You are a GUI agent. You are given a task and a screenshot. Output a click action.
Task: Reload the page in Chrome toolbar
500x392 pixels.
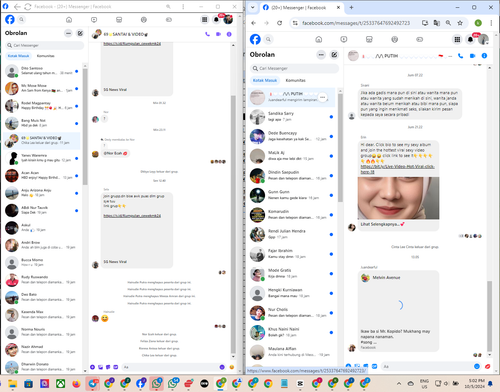coord(279,23)
